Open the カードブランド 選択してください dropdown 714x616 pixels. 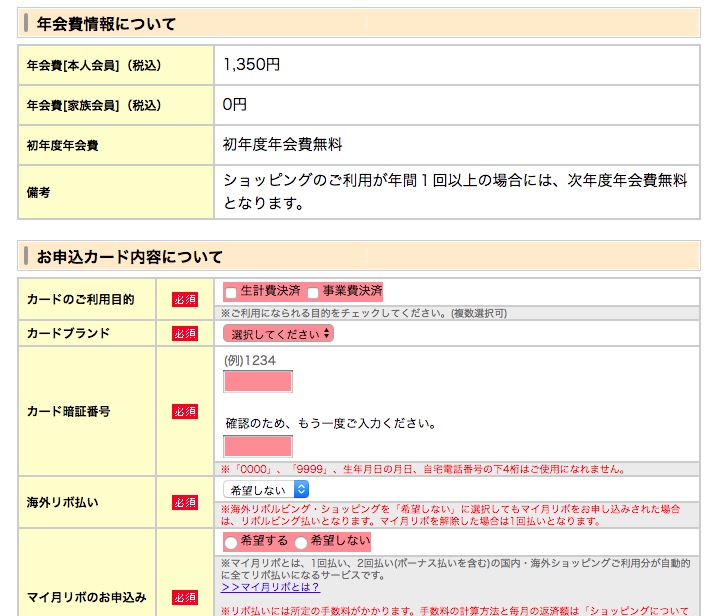[278, 334]
